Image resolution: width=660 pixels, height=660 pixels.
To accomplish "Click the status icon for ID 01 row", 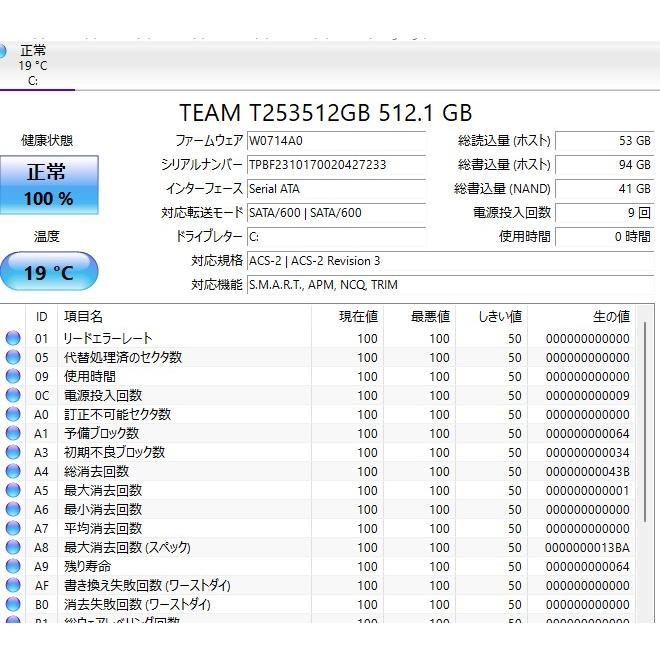I will tap(13, 338).
